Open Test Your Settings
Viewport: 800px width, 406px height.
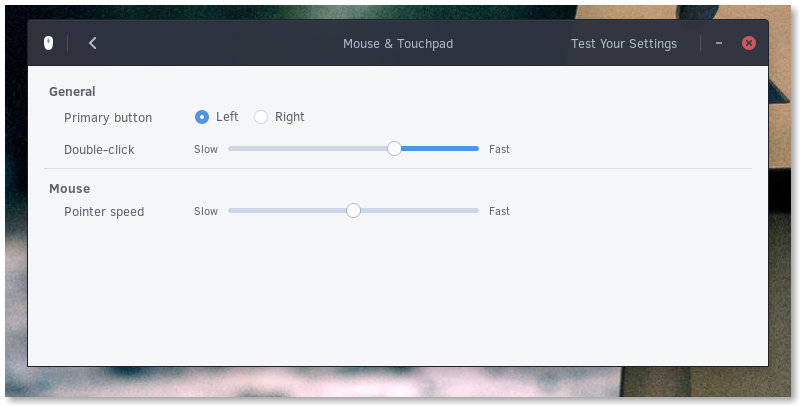tap(623, 44)
